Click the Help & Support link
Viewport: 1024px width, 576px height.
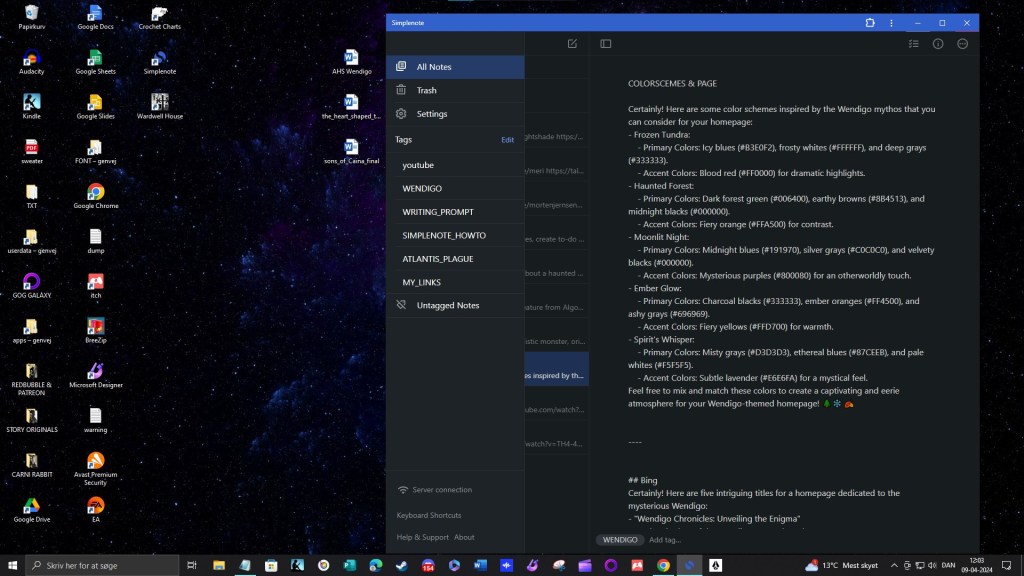pyautogui.click(x=423, y=537)
